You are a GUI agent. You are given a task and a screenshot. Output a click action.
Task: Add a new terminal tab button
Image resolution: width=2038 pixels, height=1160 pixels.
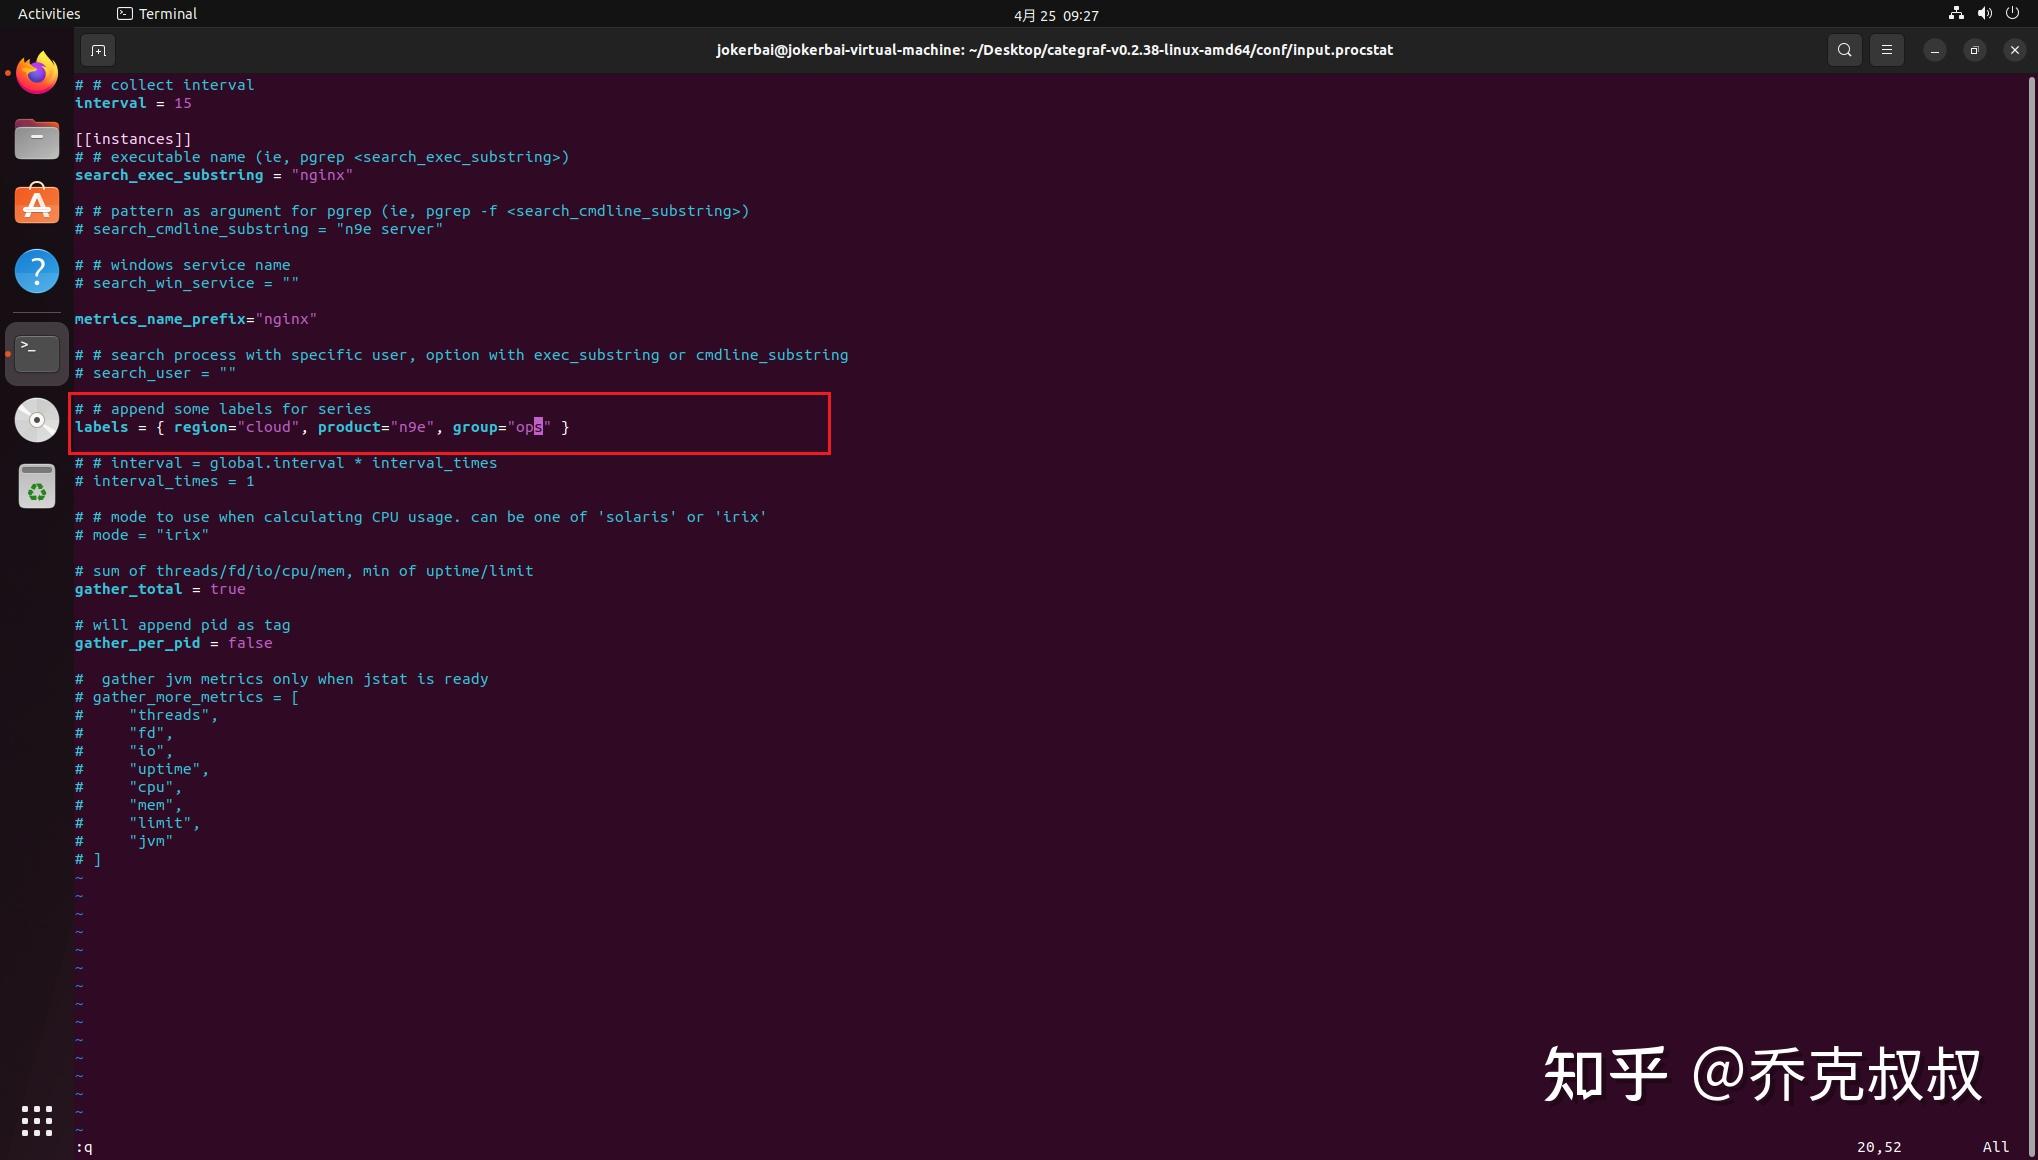tap(98, 50)
